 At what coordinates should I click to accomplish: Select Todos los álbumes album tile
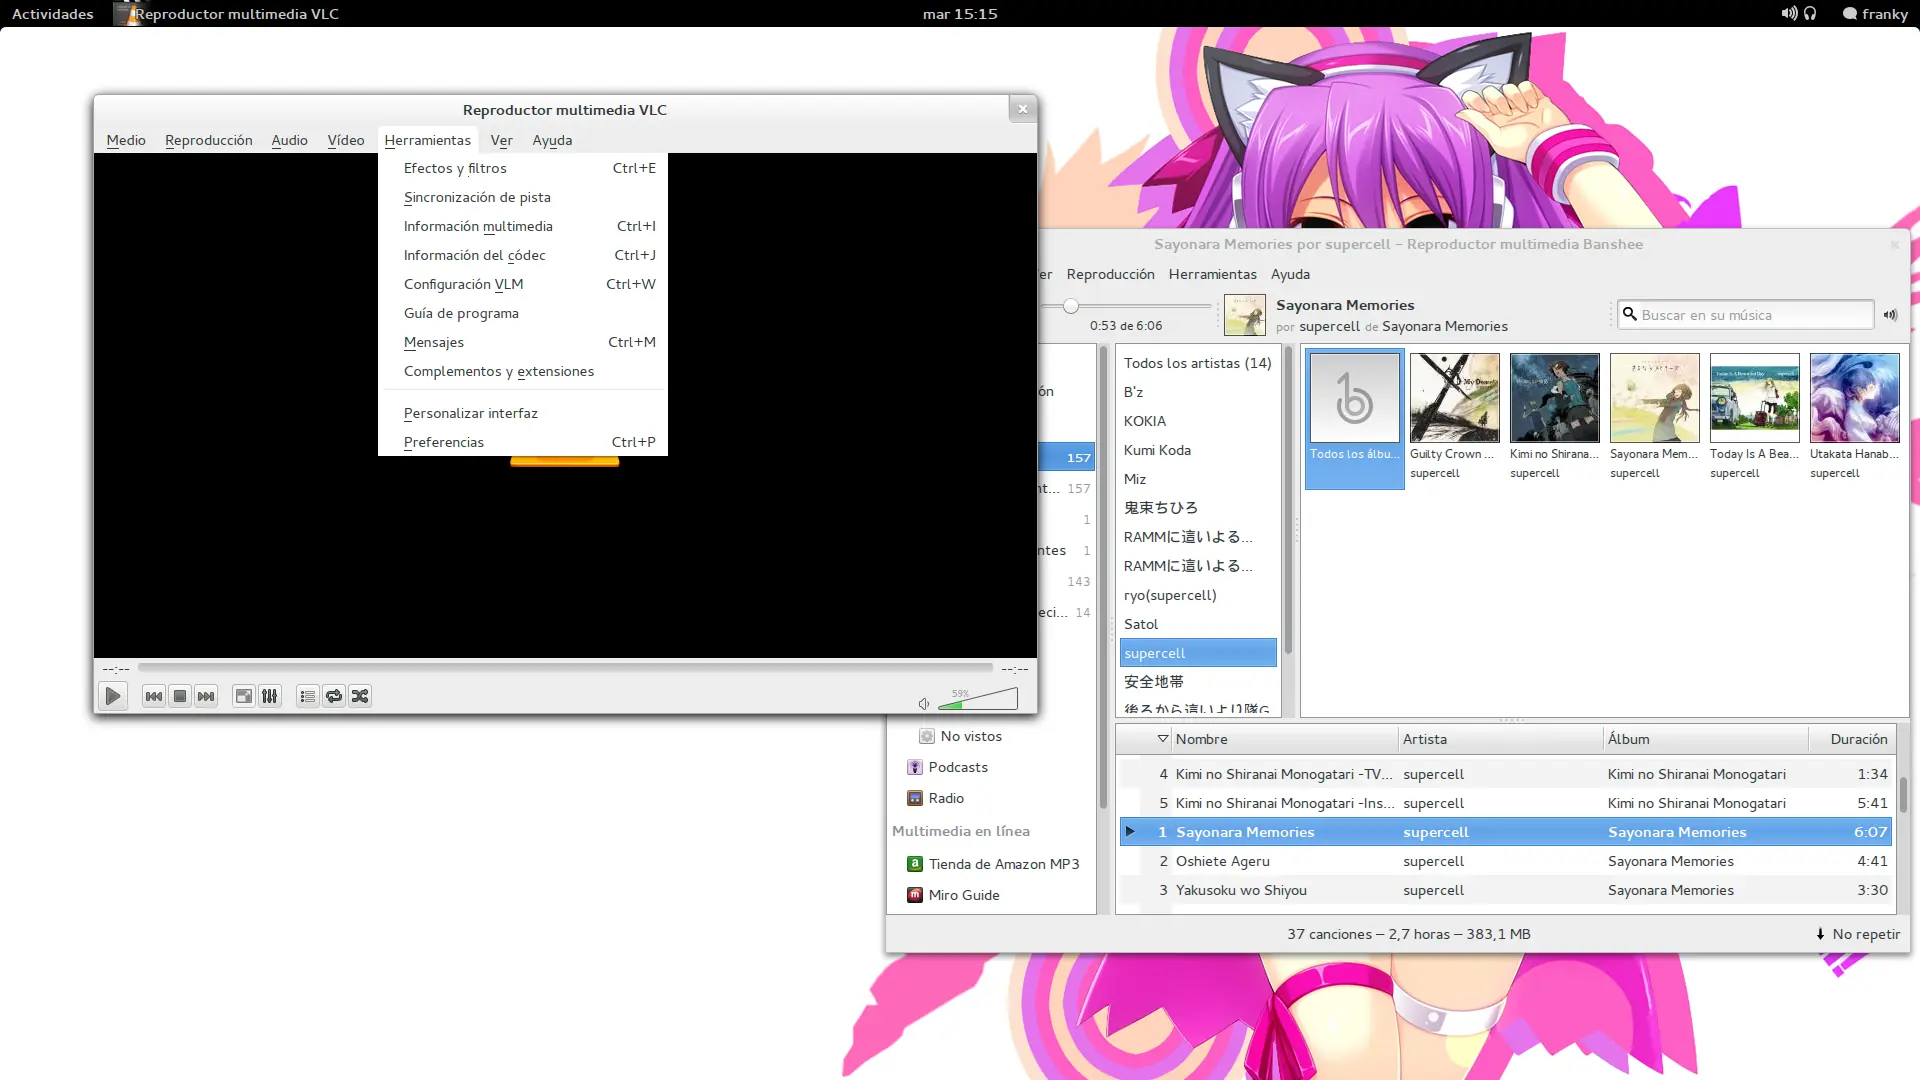(x=1354, y=418)
